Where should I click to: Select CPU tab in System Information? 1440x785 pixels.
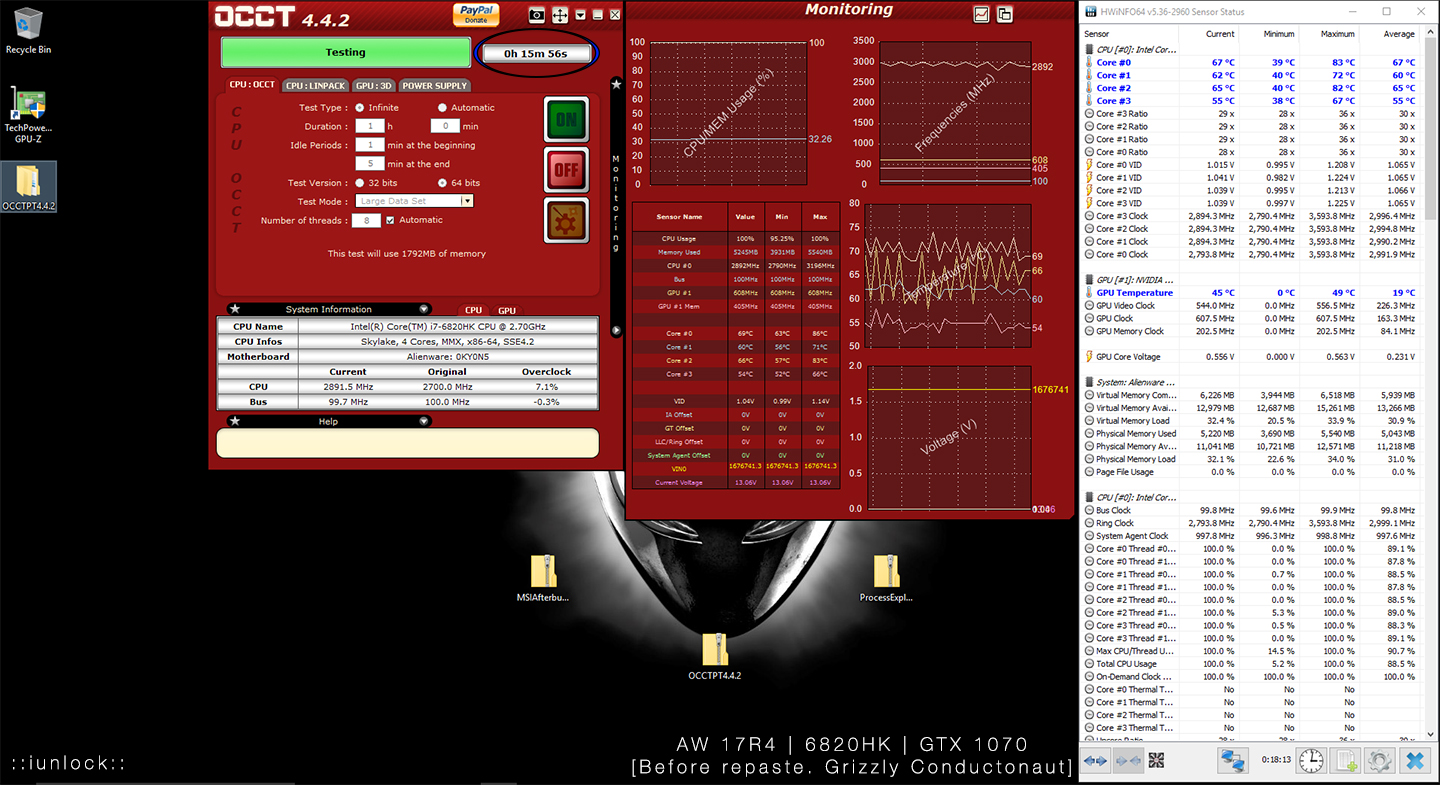click(x=473, y=310)
